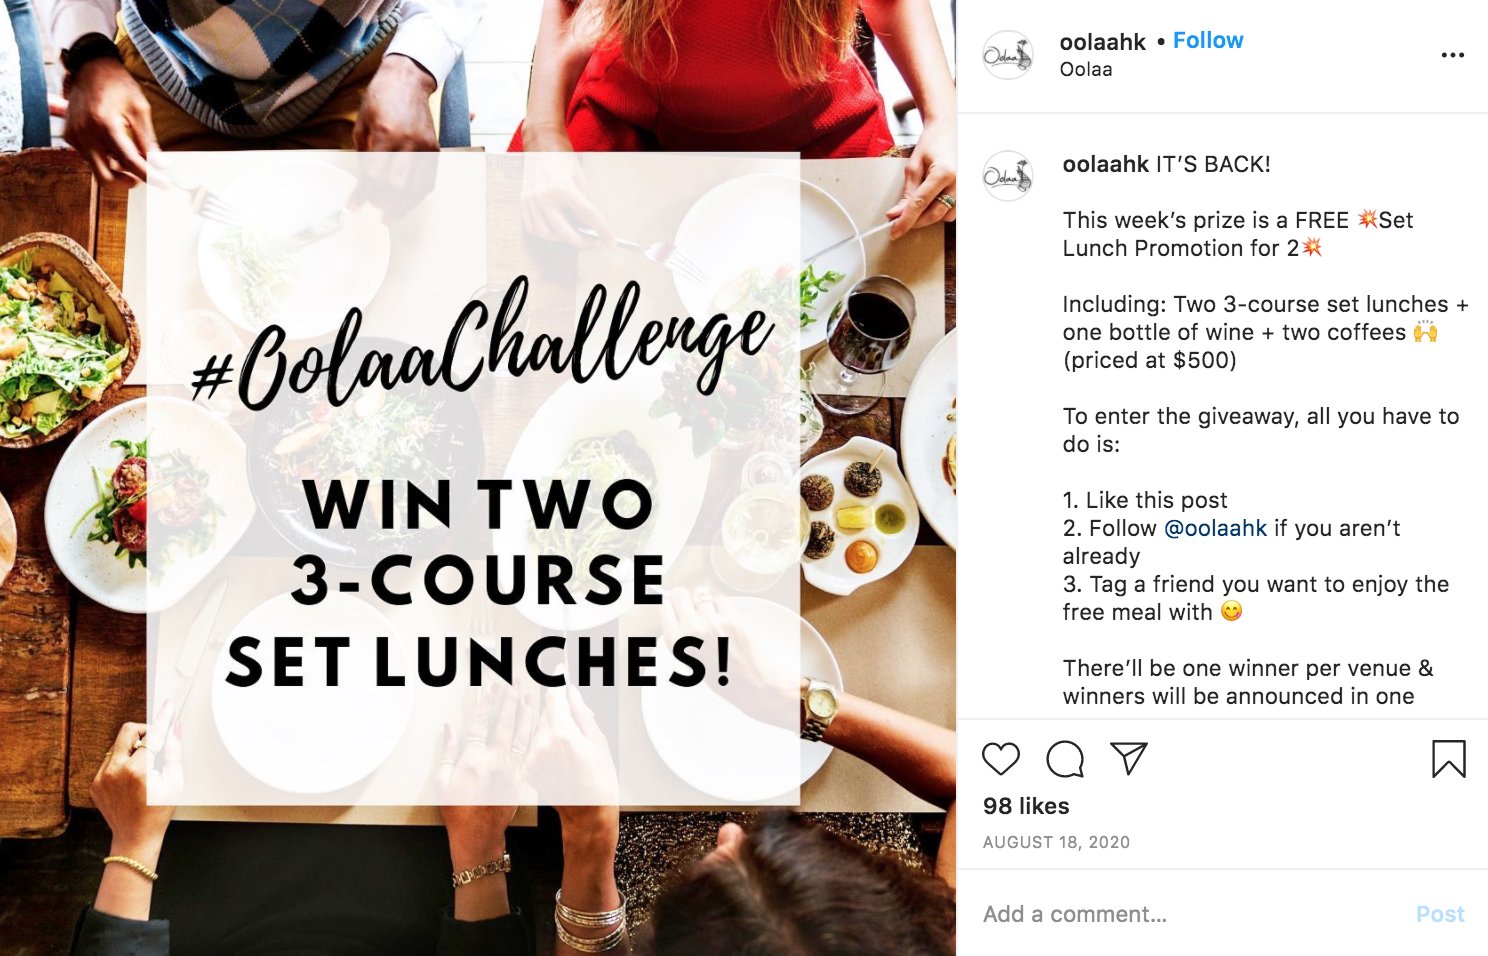The height and width of the screenshot is (956, 1488).
Task: Share post with the paper plane icon
Action: [x=1129, y=758]
